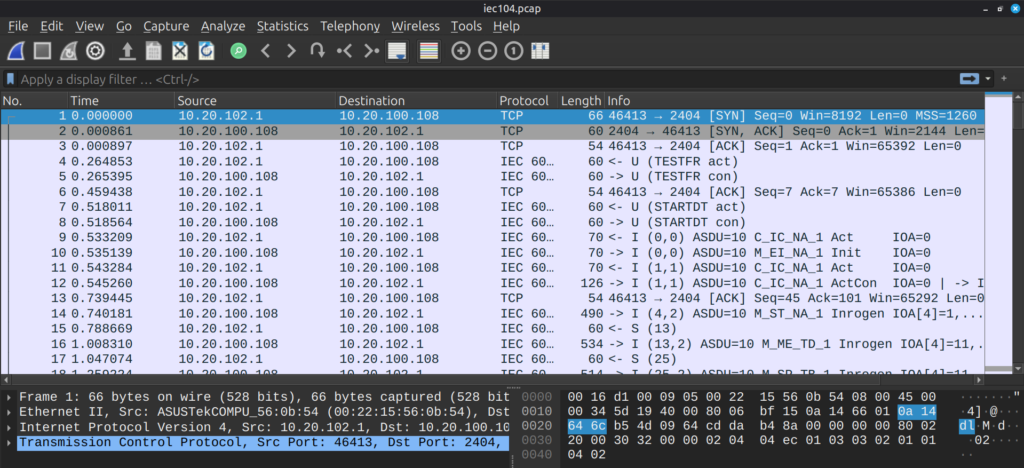Open the Statistics menu
Image resolution: width=1024 pixels, height=468 pixels.
click(x=282, y=26)
